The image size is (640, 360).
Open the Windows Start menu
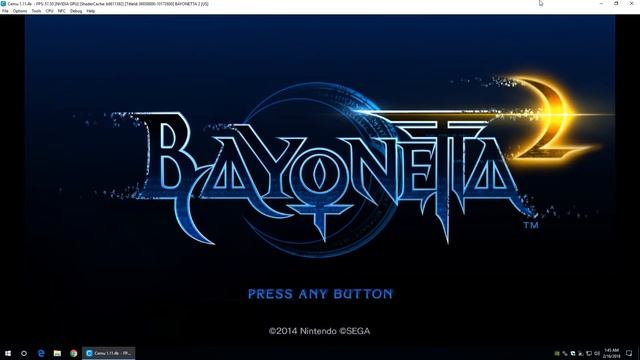(x=8, y=353)
